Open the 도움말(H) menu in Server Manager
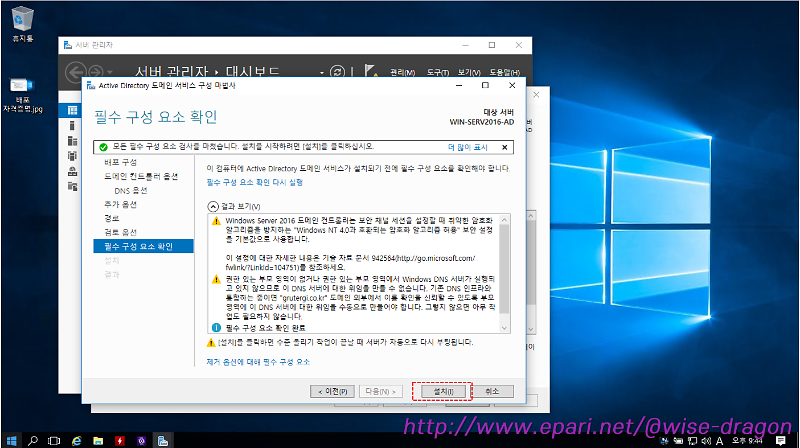This screenshot has width=800, height=448. (505, 72)
